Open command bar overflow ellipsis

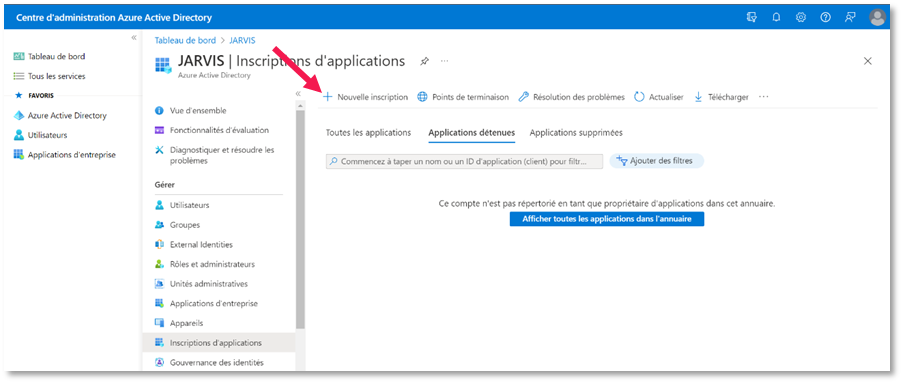764,97
